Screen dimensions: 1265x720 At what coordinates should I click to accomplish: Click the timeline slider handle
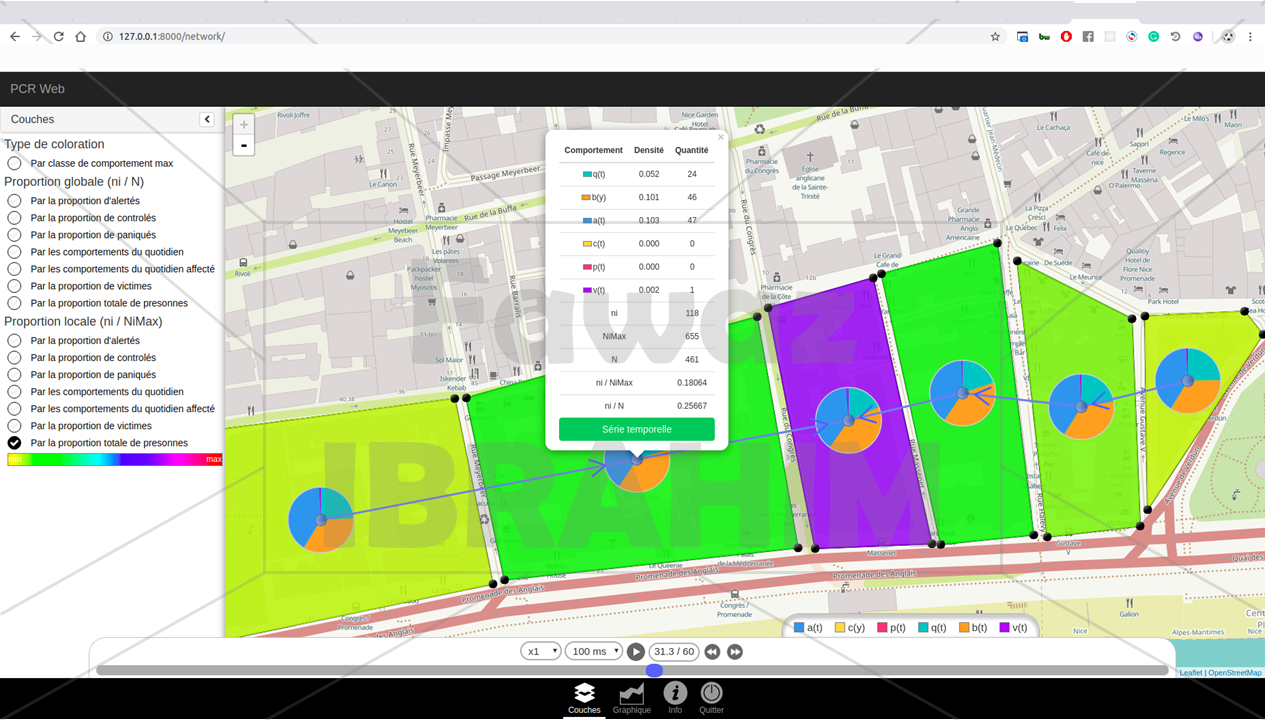coord(654,670)
